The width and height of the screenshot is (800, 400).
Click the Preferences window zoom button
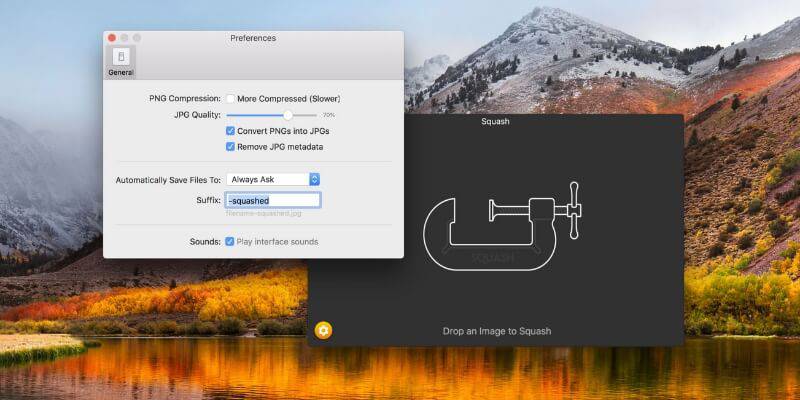pyautogui.click(x=137, y=38)
